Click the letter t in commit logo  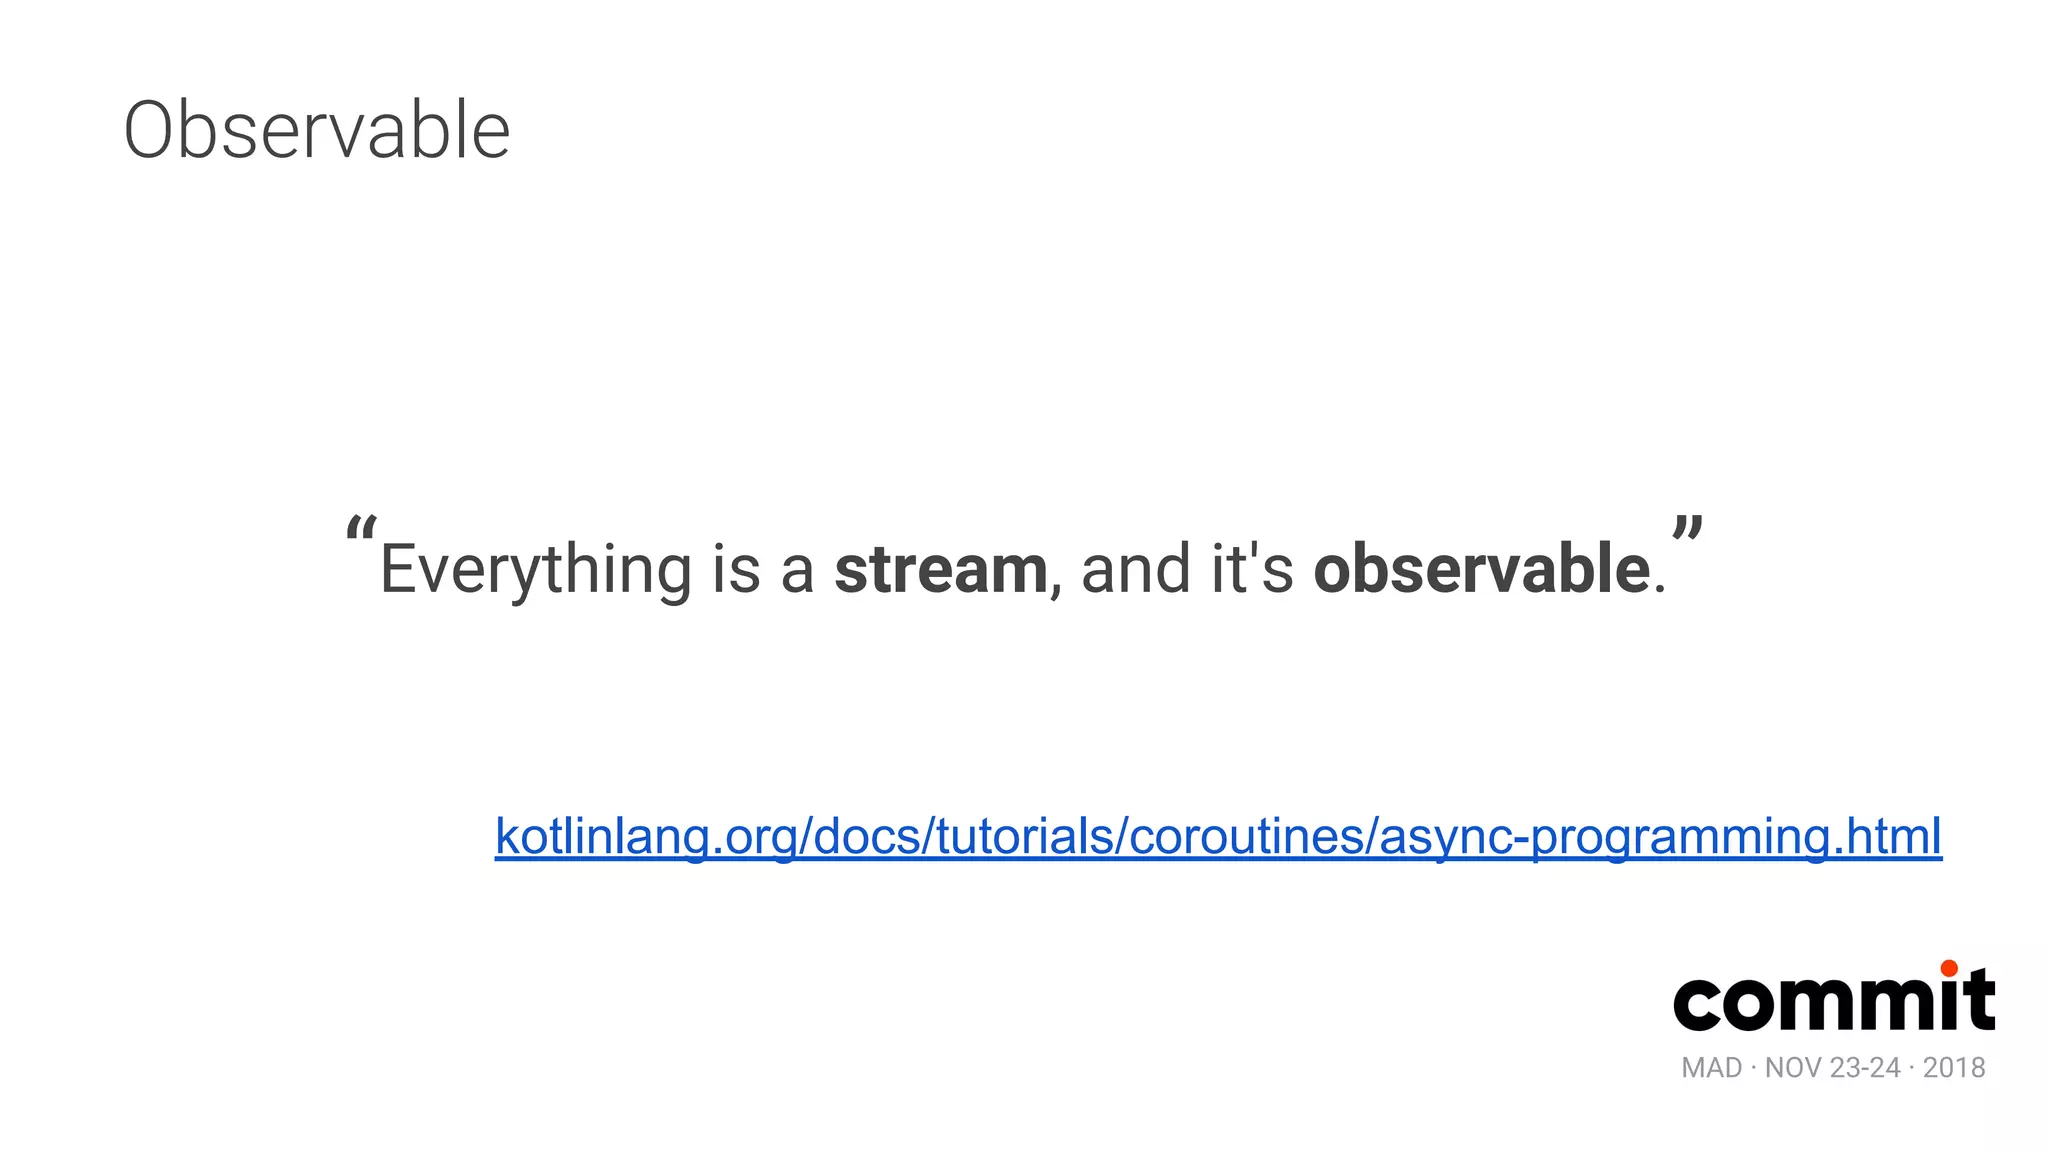tap(1980, 1000)
